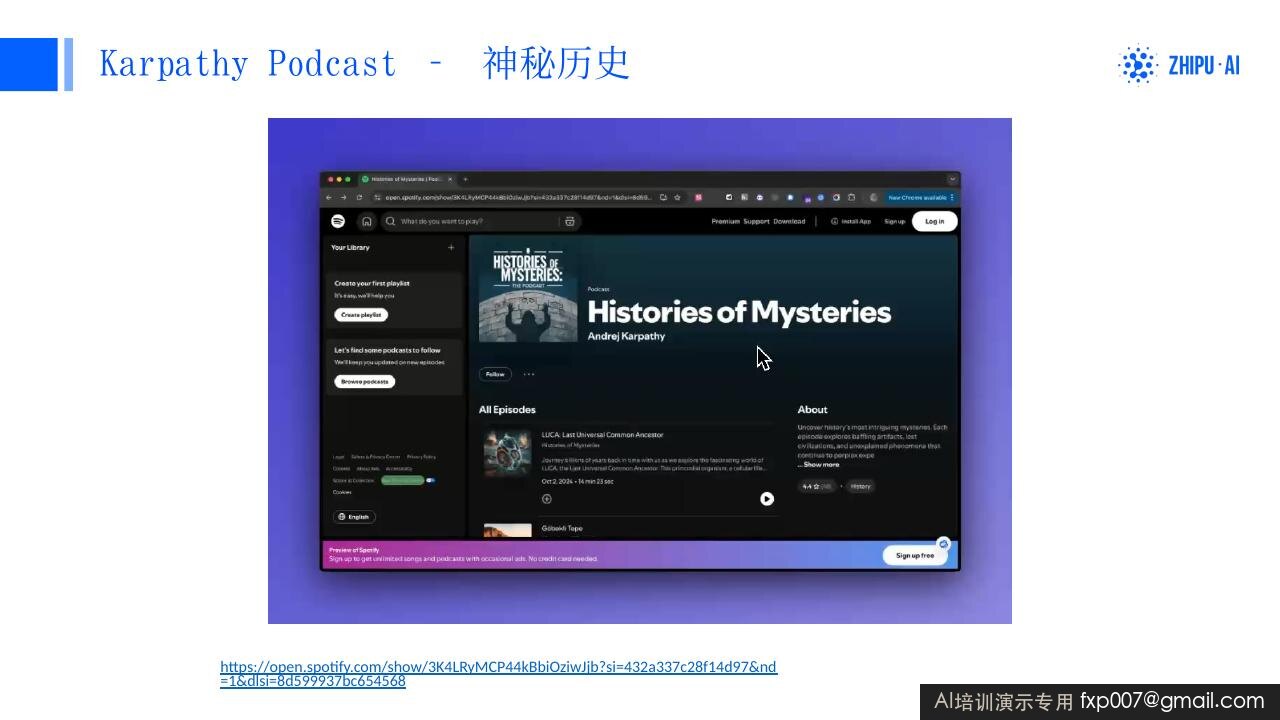Select the Histories of Mysteries browser tab

408,179
